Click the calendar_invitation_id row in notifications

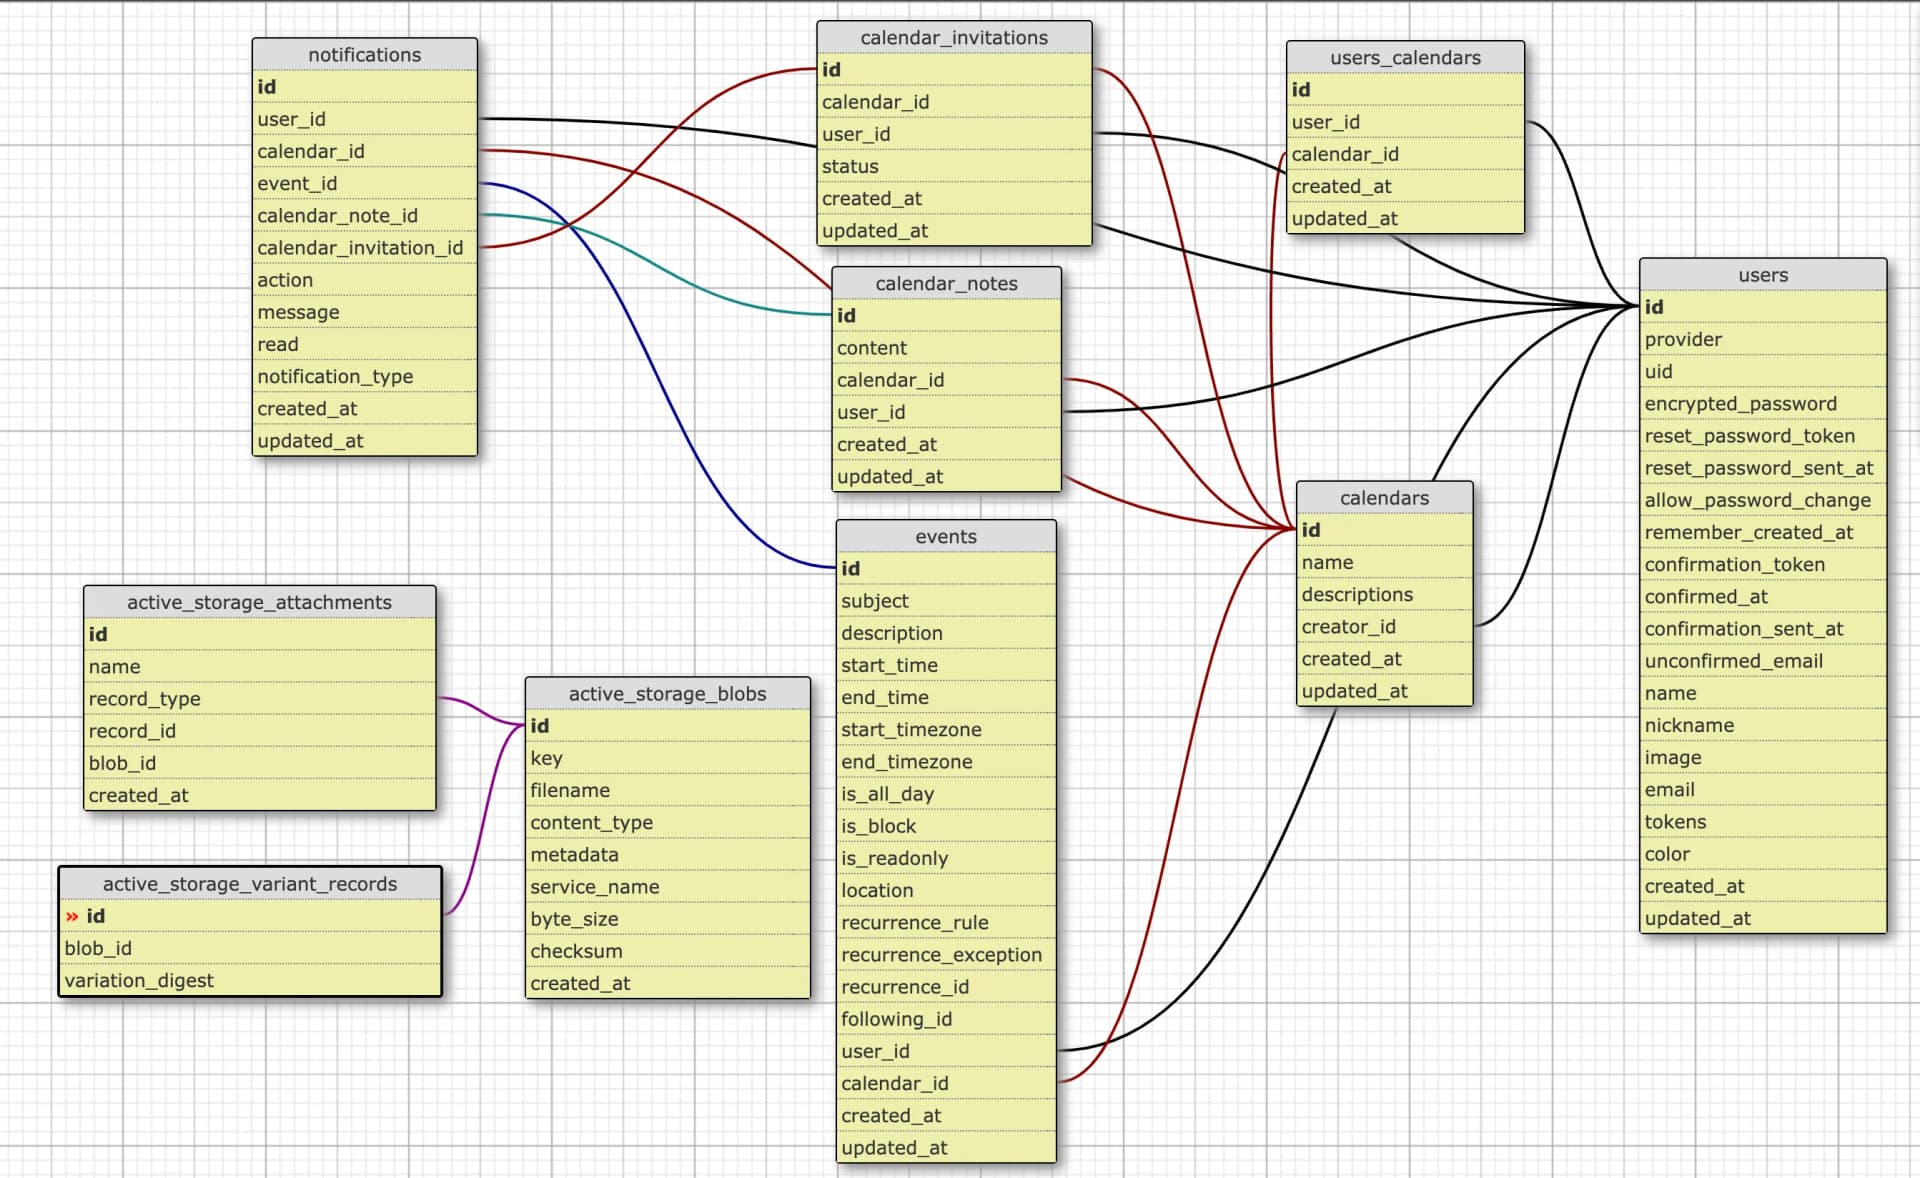click(360, 248)
